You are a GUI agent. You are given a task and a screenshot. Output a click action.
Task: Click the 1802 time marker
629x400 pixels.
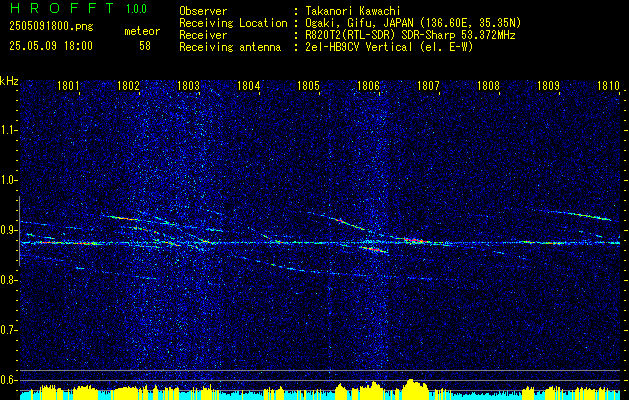128,85
